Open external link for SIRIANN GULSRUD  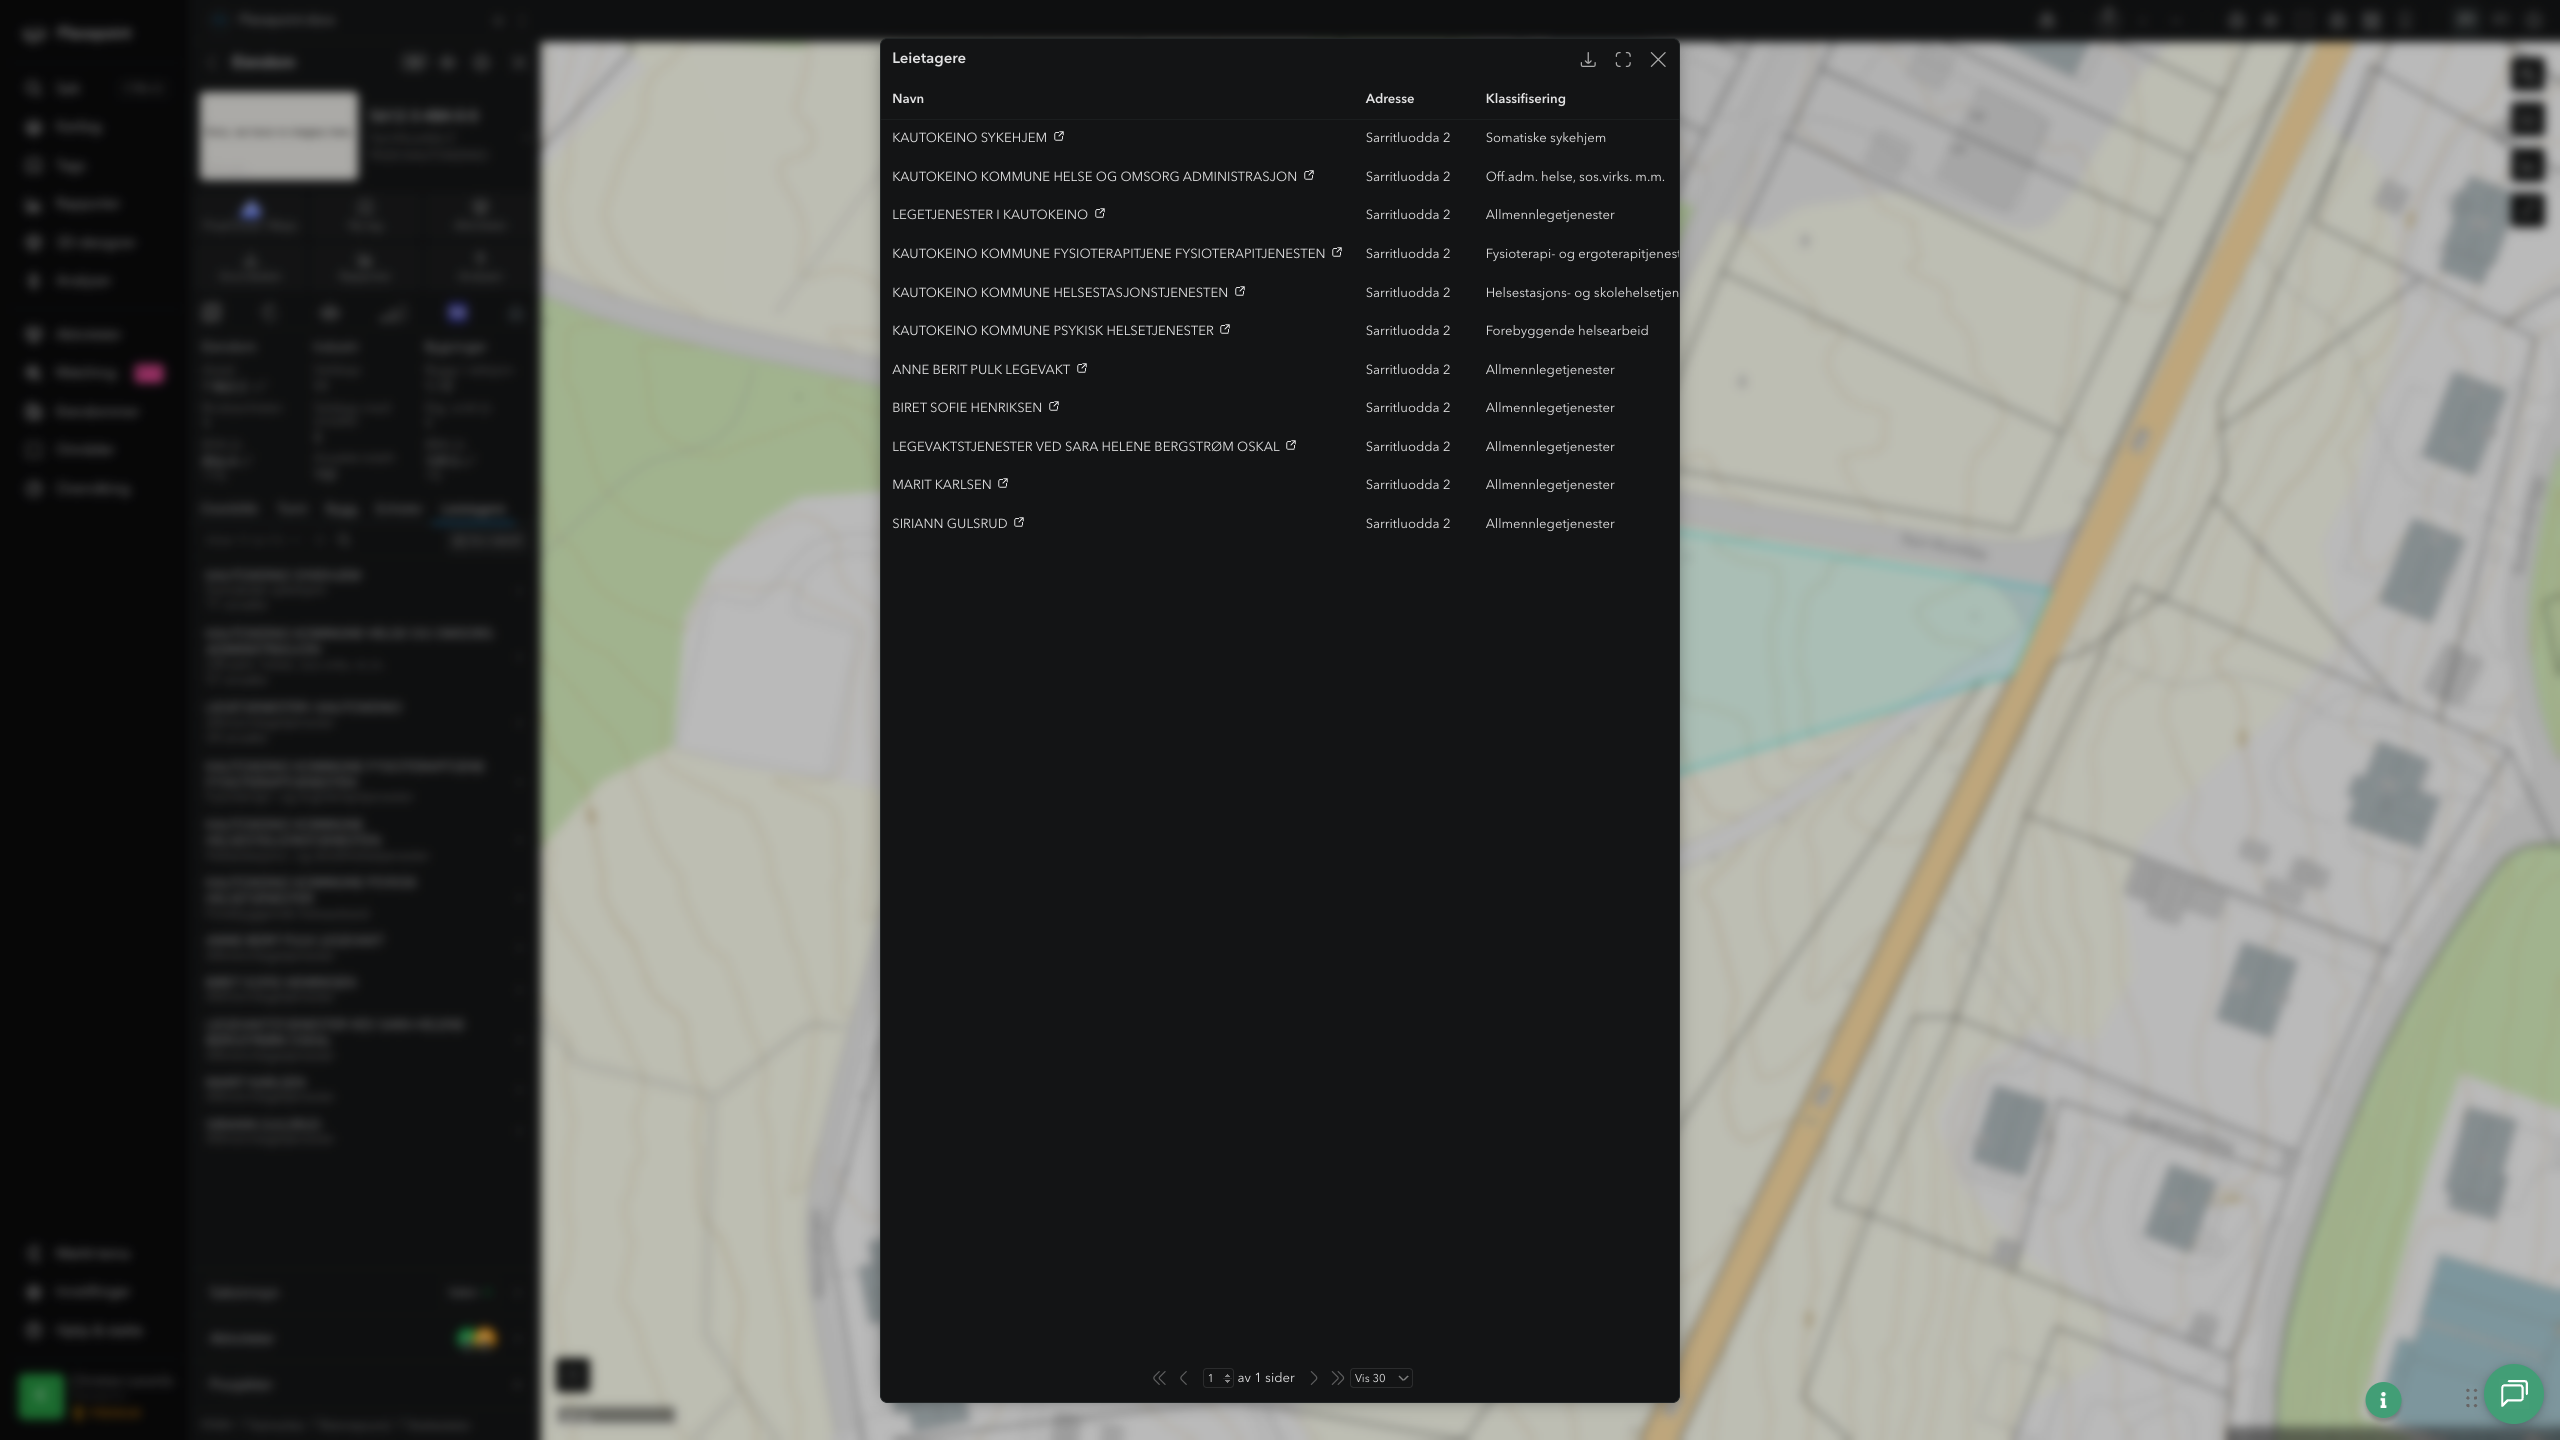[x=1019, y=522]
